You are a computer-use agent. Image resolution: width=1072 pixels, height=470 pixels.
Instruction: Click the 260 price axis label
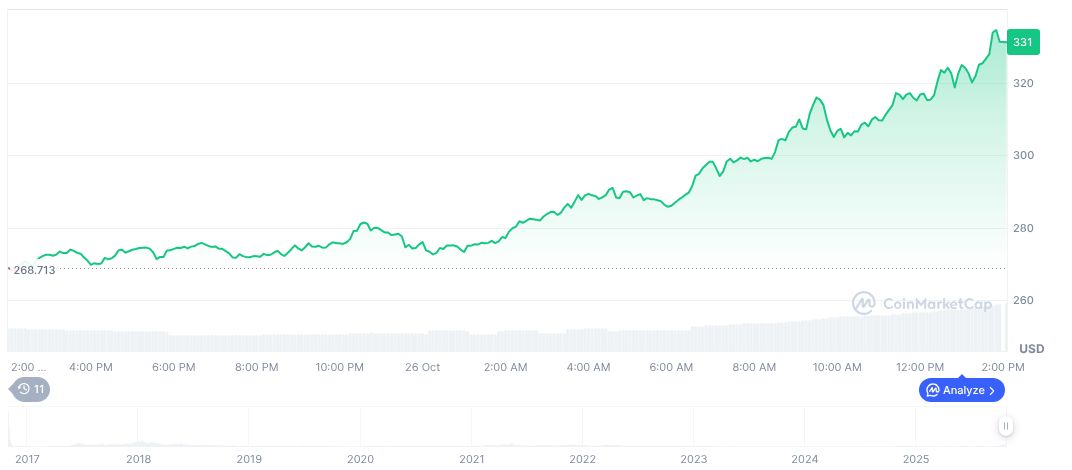click(1022, 300)
